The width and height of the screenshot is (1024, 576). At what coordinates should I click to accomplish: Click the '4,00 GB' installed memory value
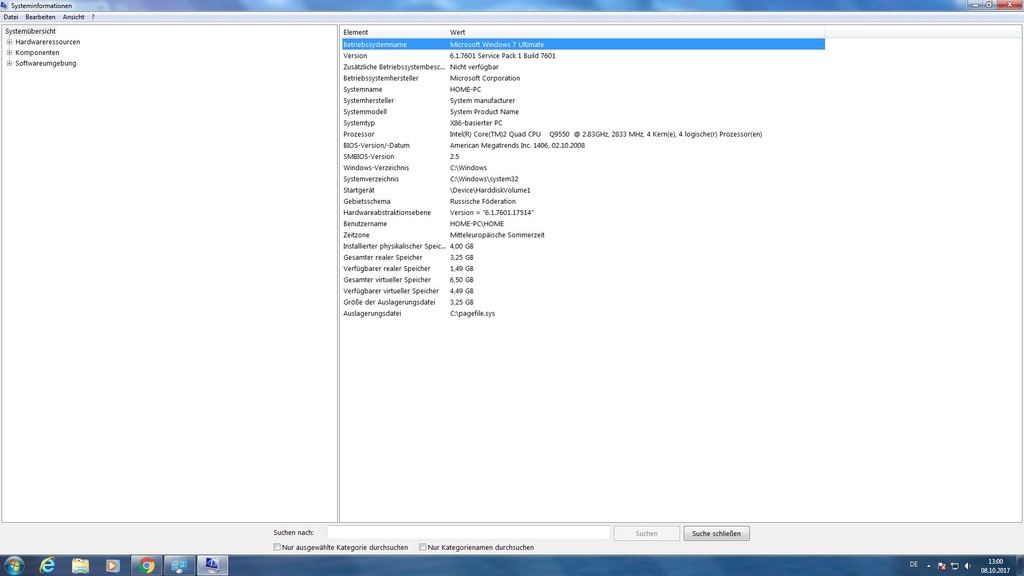(462, 246)
